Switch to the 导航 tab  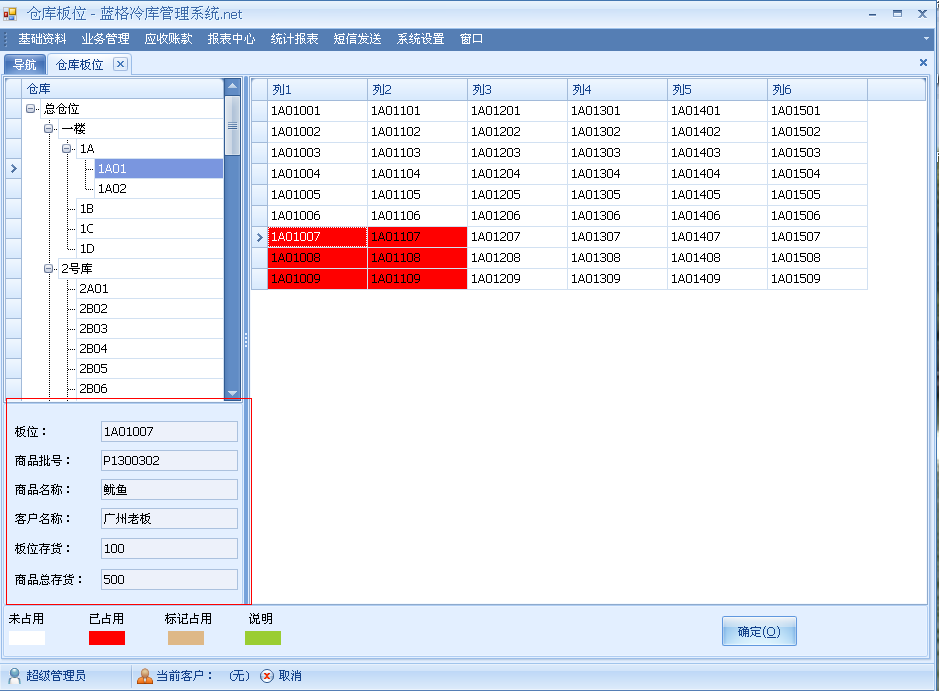[x=24, y=65]
